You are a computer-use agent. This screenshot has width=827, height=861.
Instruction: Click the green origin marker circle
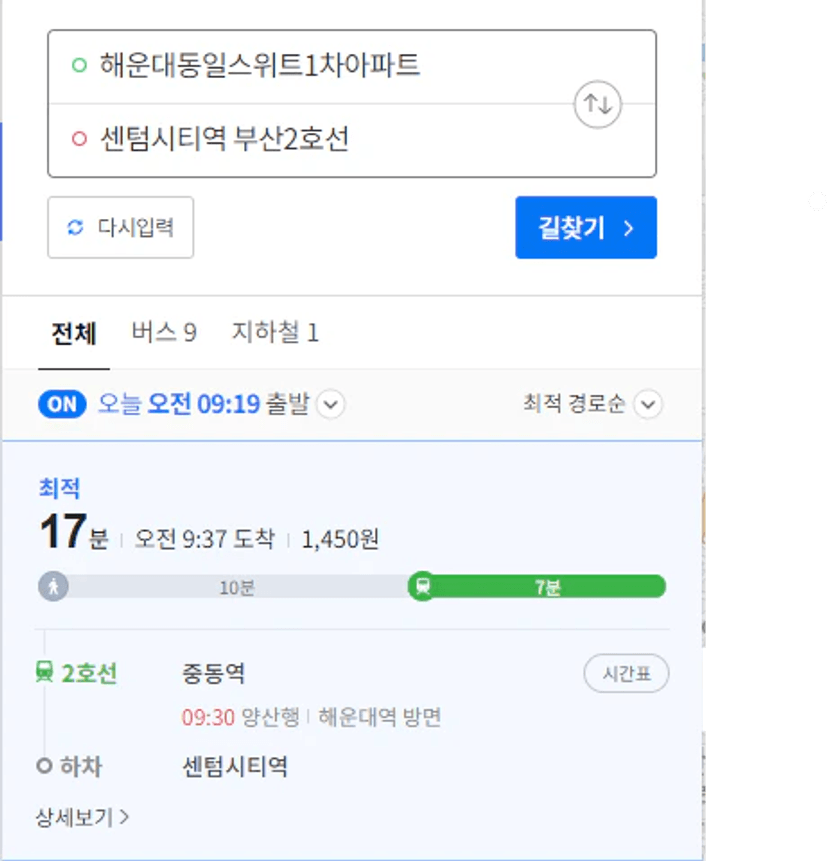pos(80,65)
